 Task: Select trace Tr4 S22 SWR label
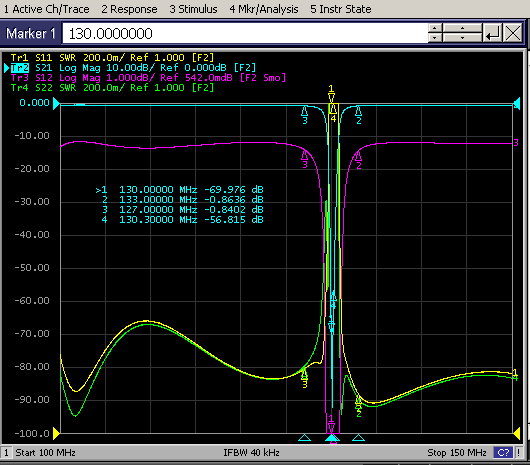pos(112,88)
